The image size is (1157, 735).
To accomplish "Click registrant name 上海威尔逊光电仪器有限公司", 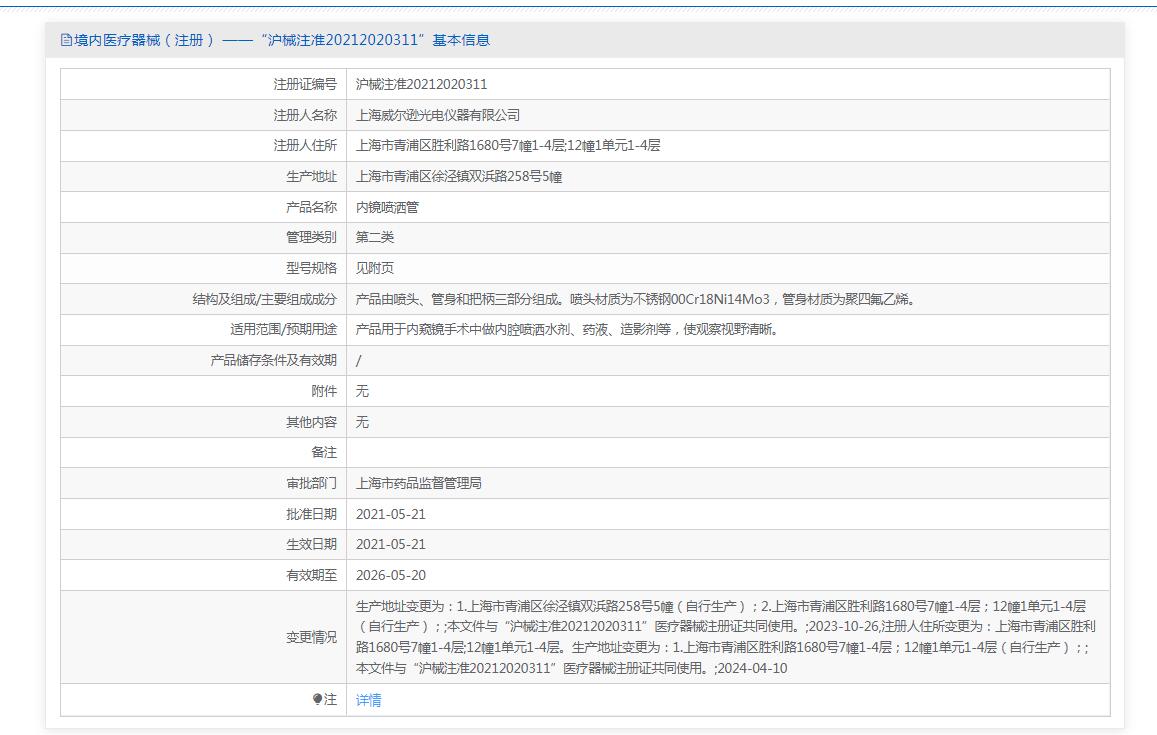I will pos(438,115).
